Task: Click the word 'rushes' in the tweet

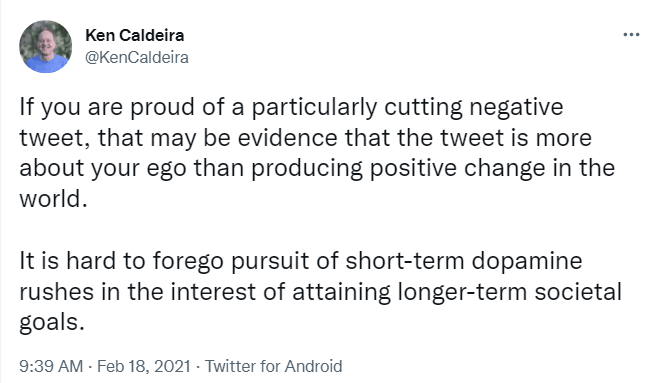Action: (x=57, y=292)
